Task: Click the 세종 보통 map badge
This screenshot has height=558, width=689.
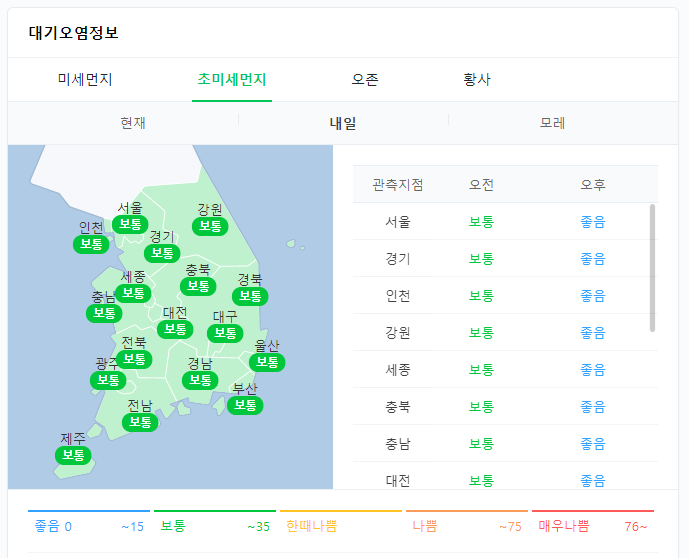Action: click(133, 293)
